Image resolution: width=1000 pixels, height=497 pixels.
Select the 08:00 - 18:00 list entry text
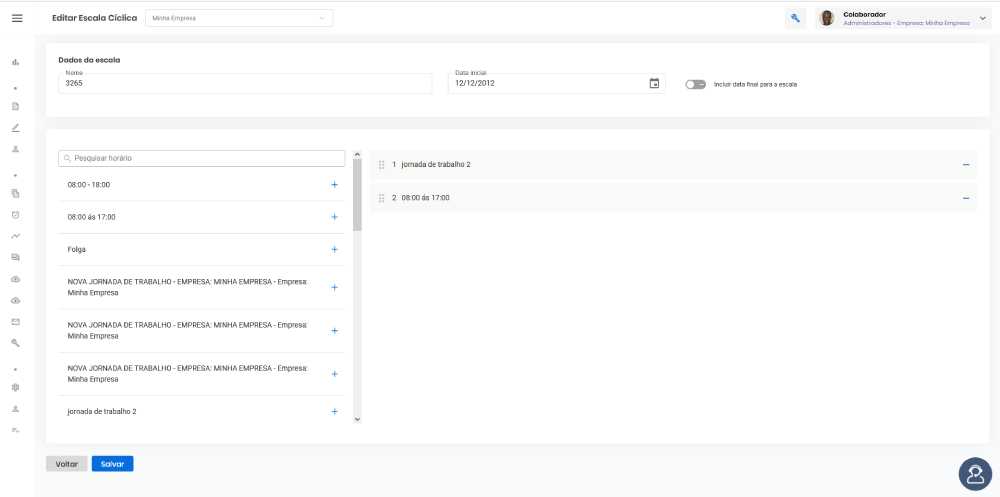(89, 184)
